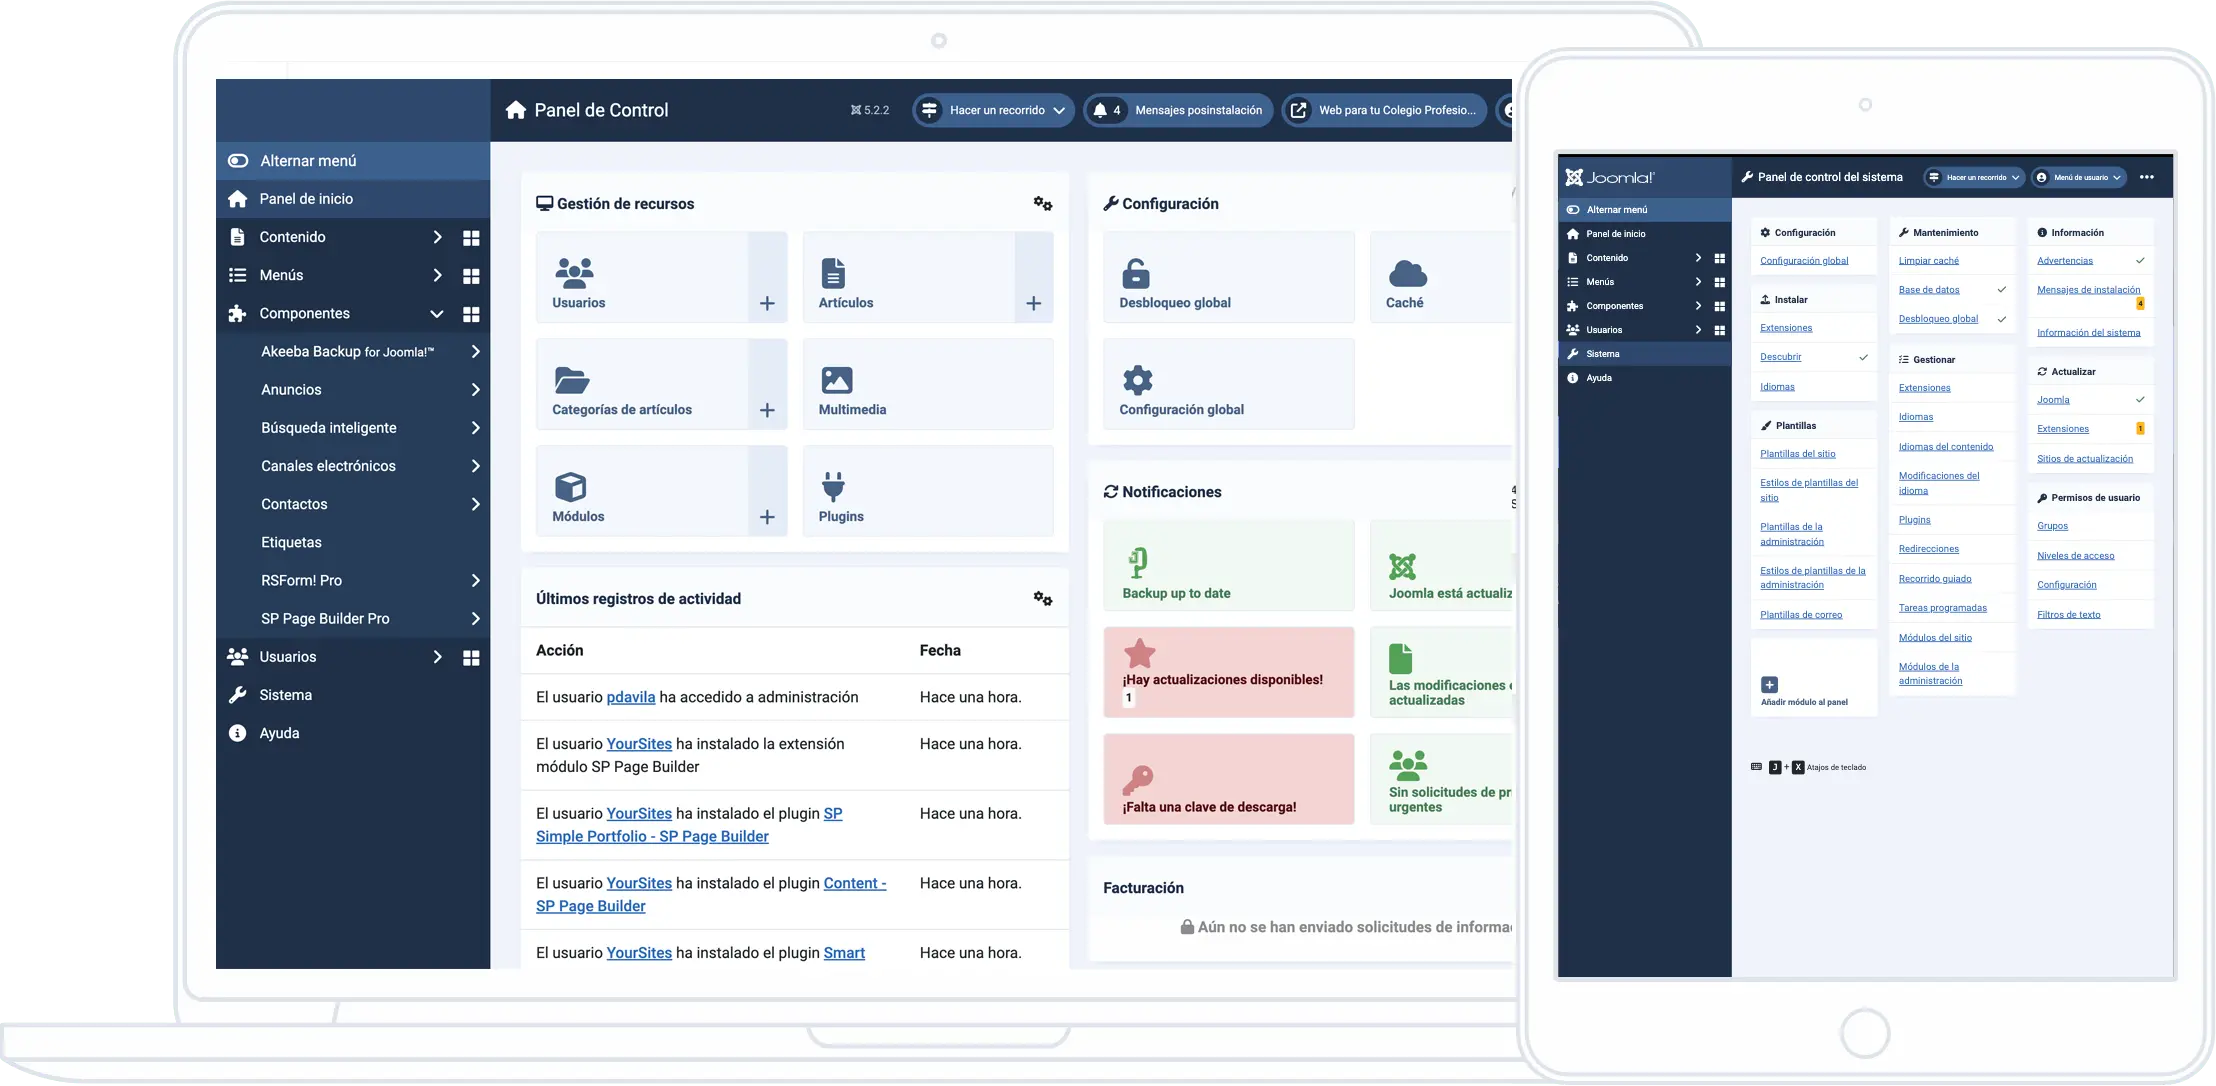
Task: Click gears icon in Gestión de recursos
Action: (1042, 204)
